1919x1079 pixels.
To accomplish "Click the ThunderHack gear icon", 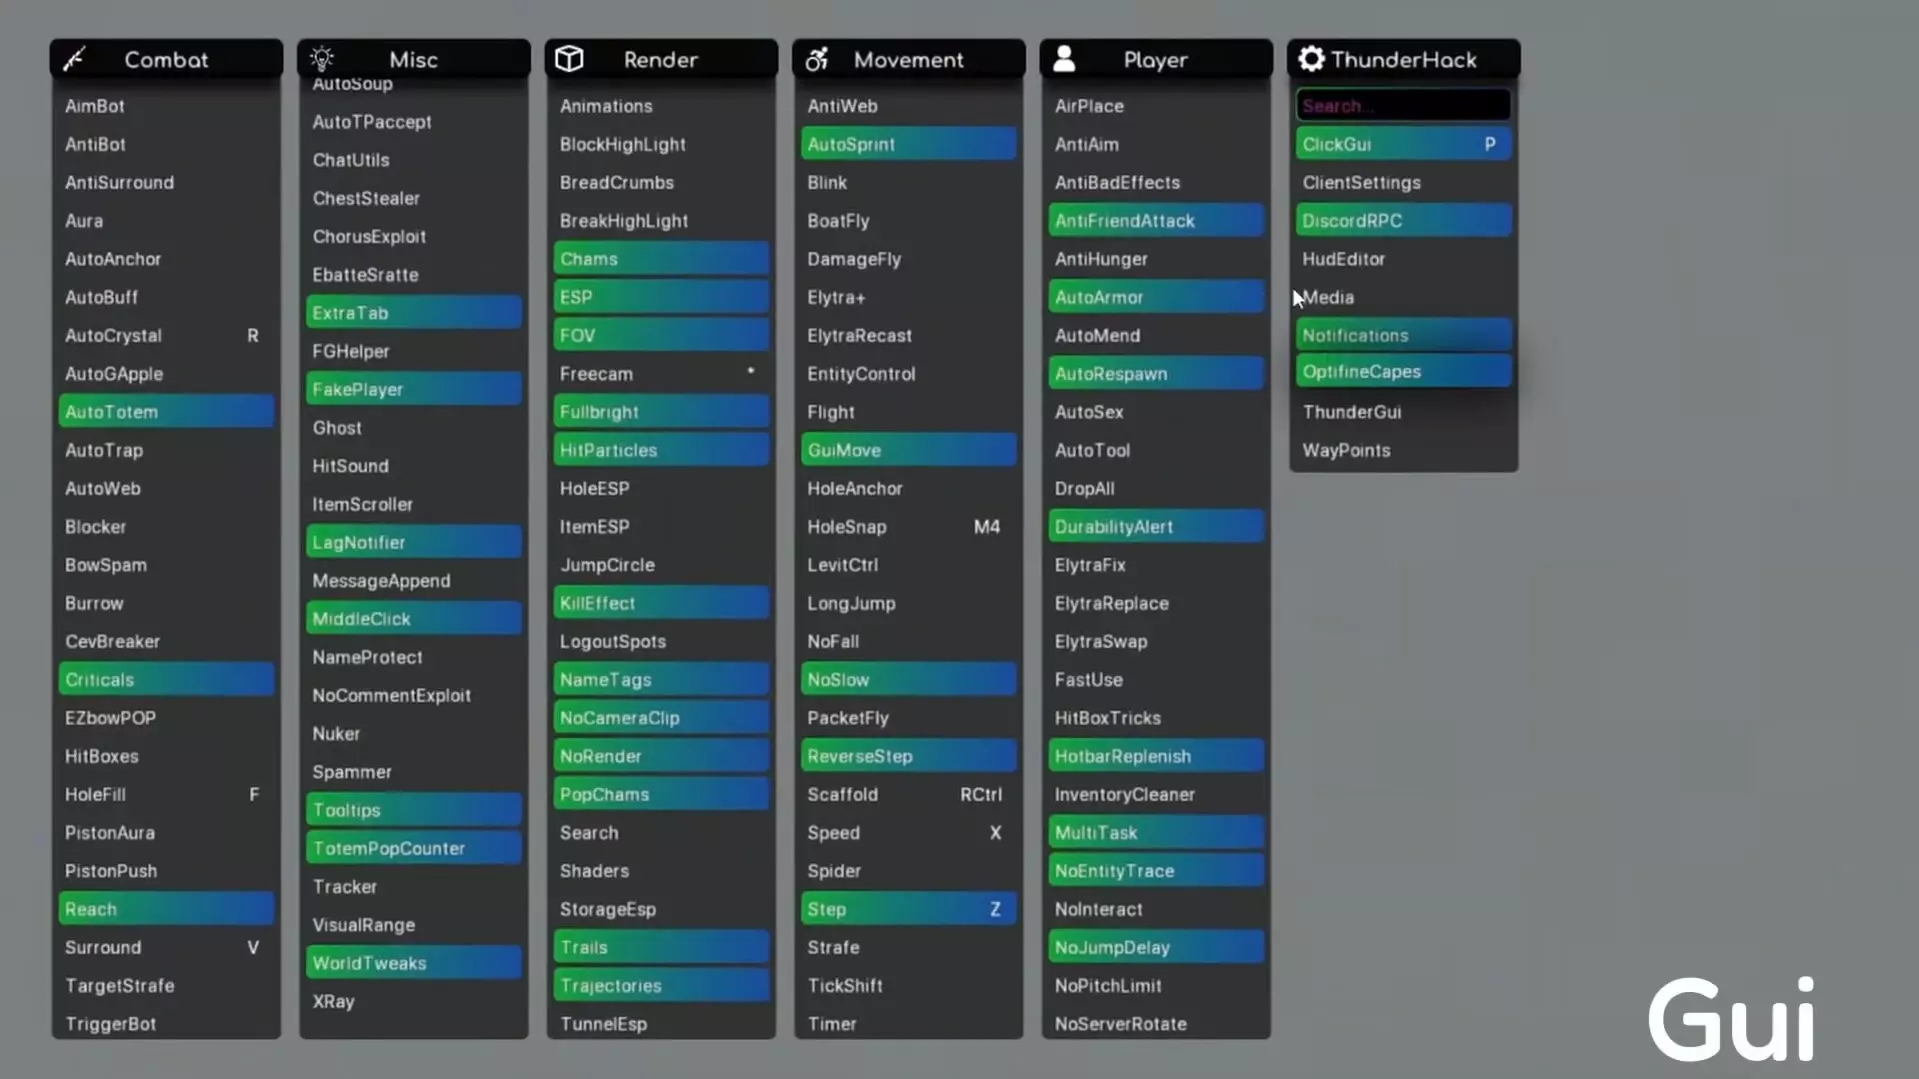I will coord(1311,59).
